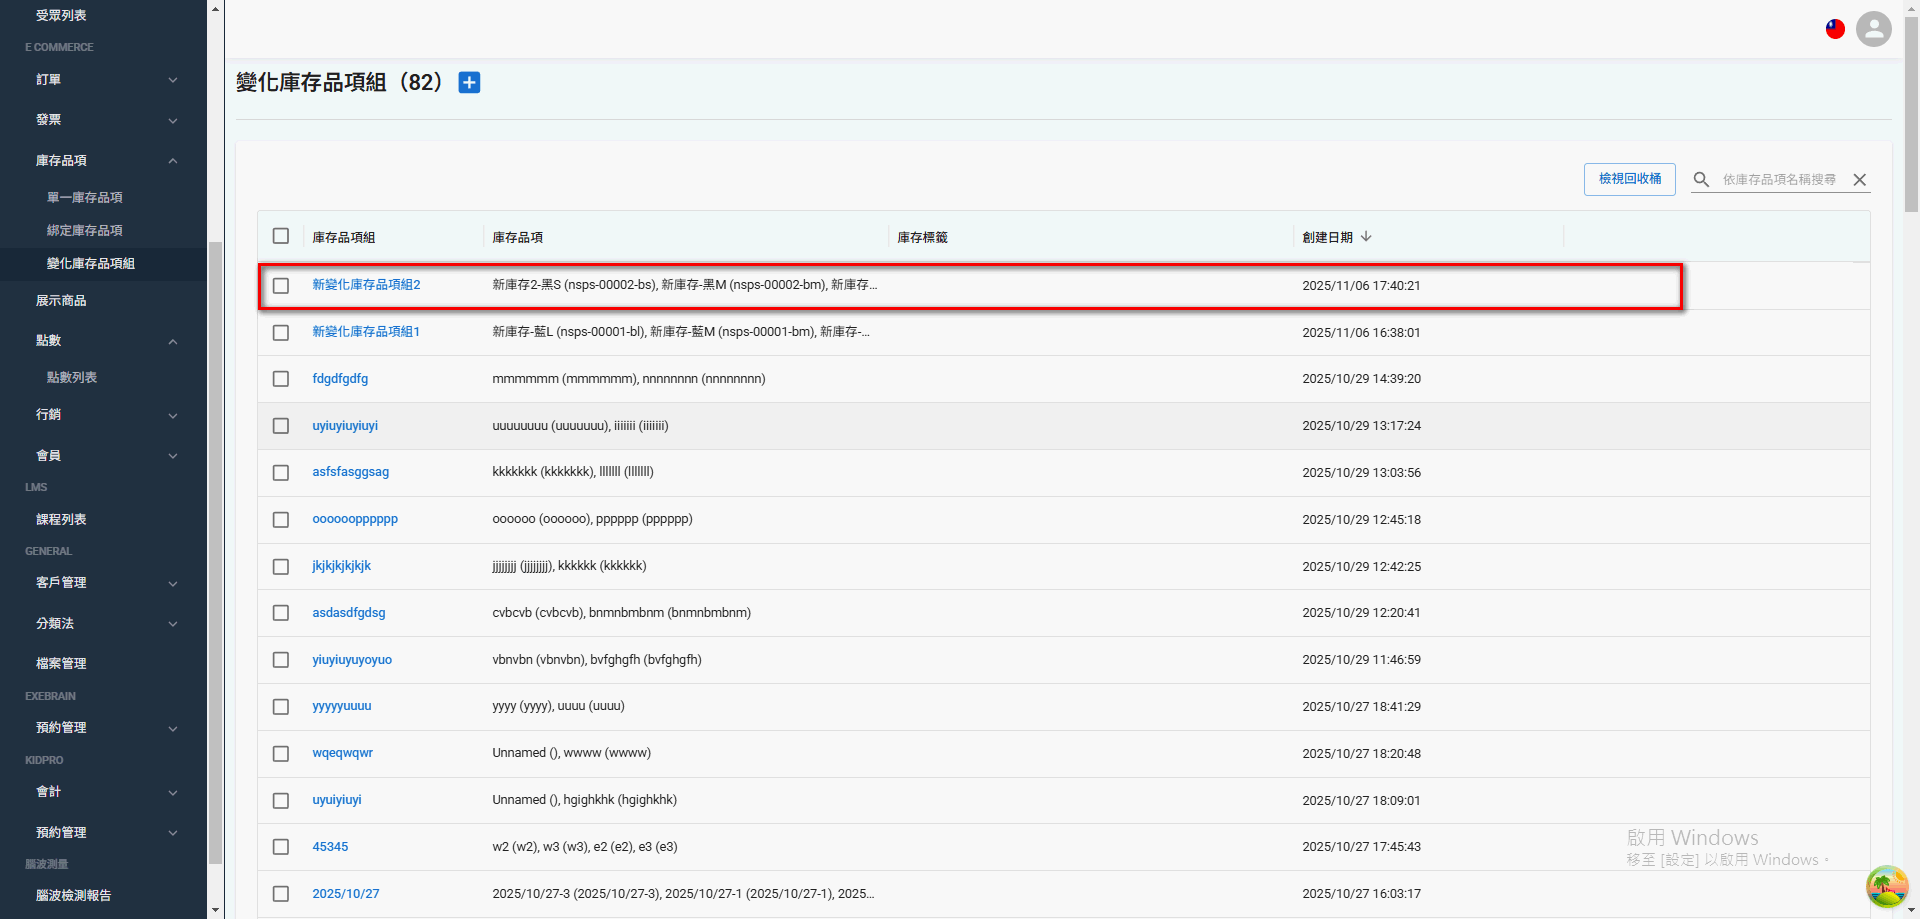Screen dimensions: 1920x919
Task: Click date 2025/11/06 17:40:21
Action: (1361, 286)
